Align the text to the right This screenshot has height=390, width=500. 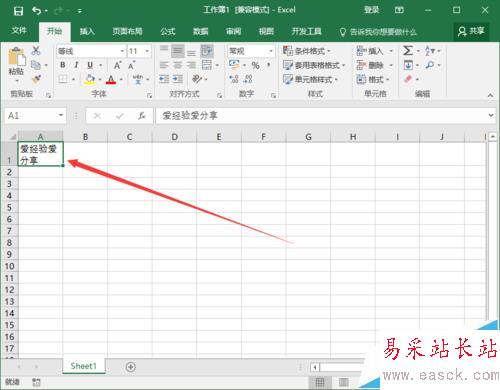[191, 65]
